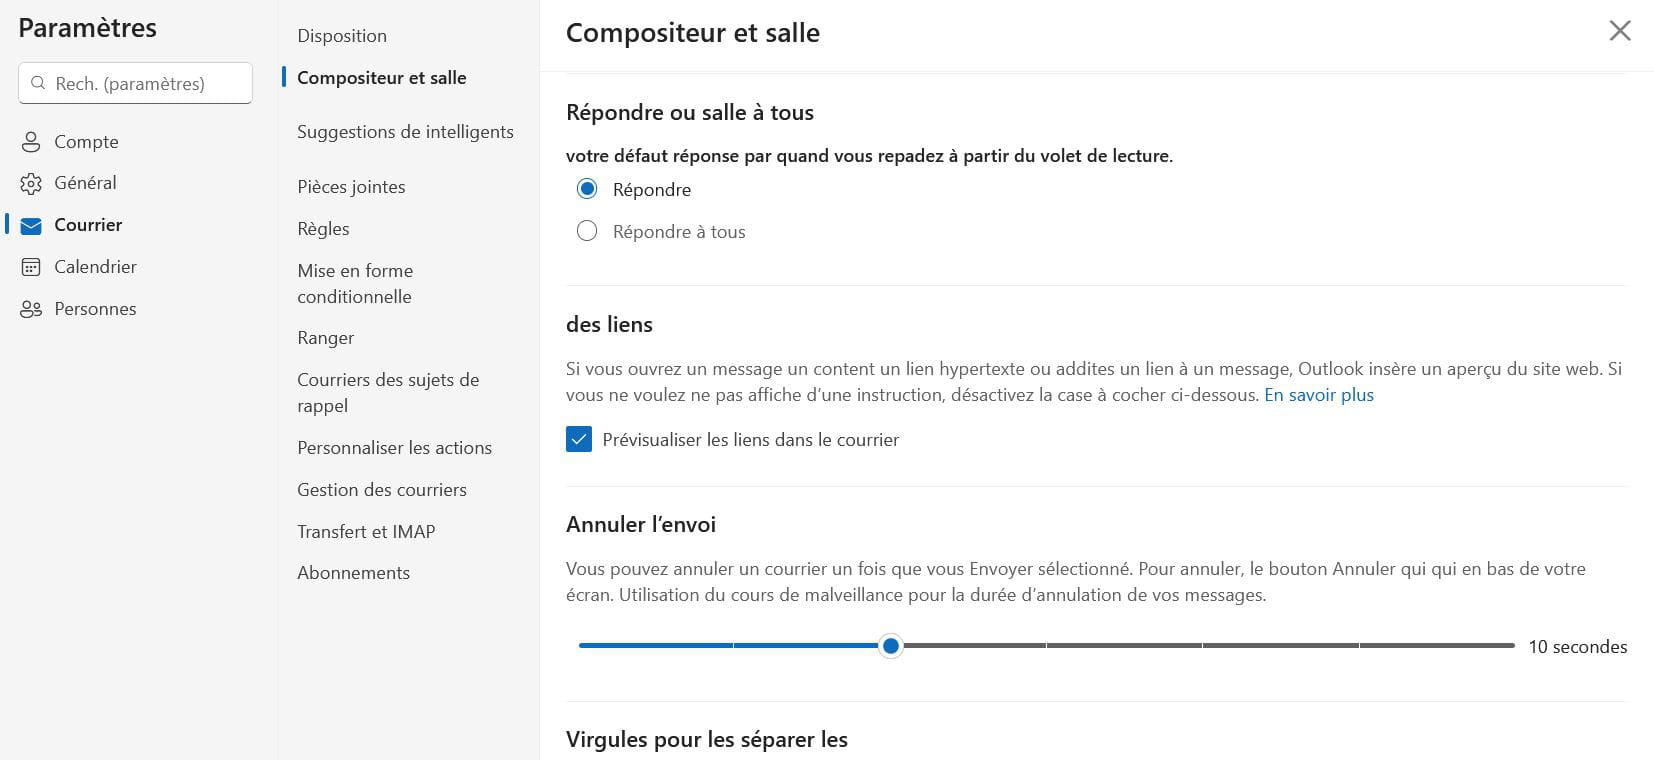
Task: Click the Personnes people icon
Action: (x=31, y=309)
